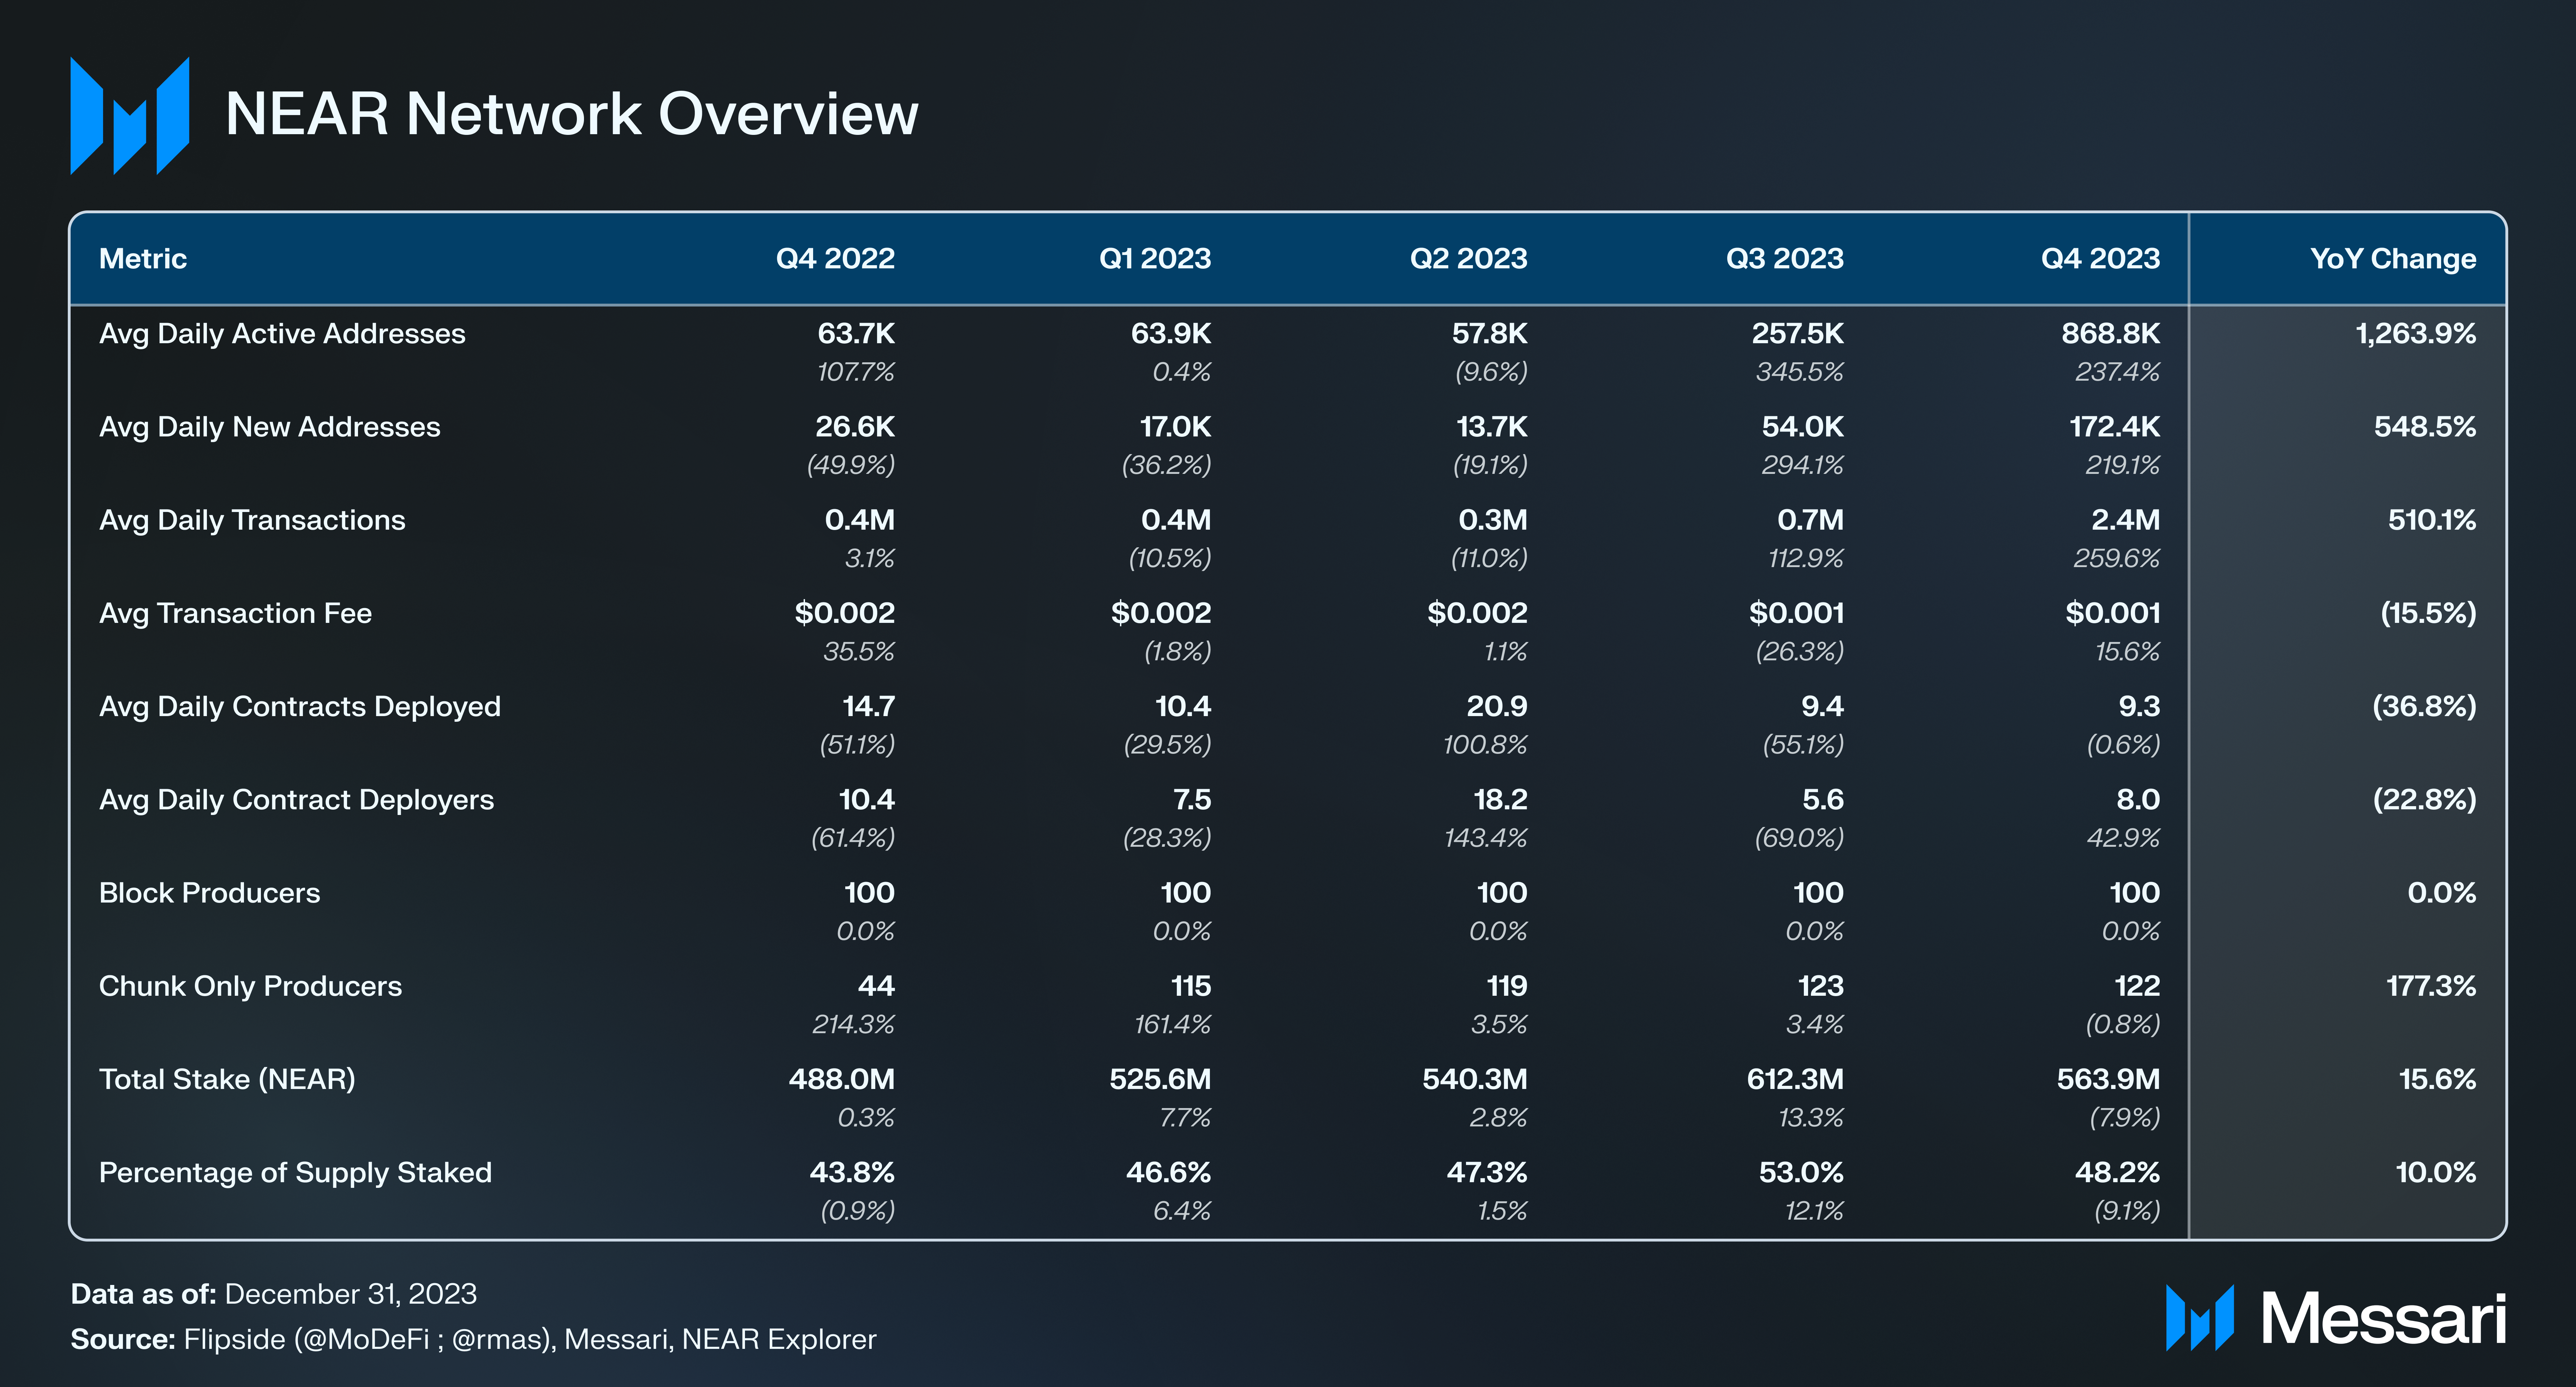2576x1387 pixels.
Task: Click the 18.2 contract deployers value
Action: point(1500,800)
